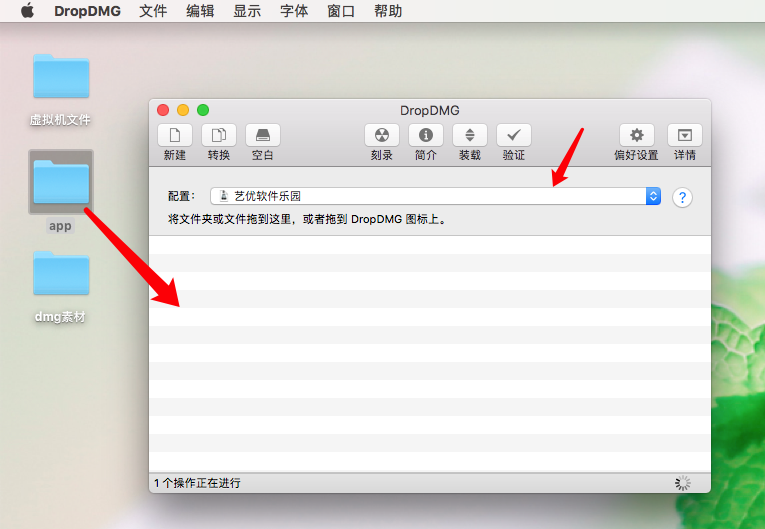
Task: Toggle the 详情 (Details) toolbar icon
Action: tap(684, 135)
